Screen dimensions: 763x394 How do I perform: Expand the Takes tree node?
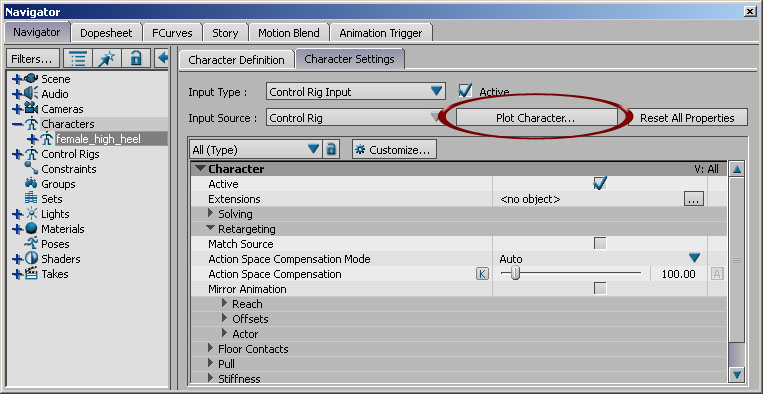coord(17,274)
